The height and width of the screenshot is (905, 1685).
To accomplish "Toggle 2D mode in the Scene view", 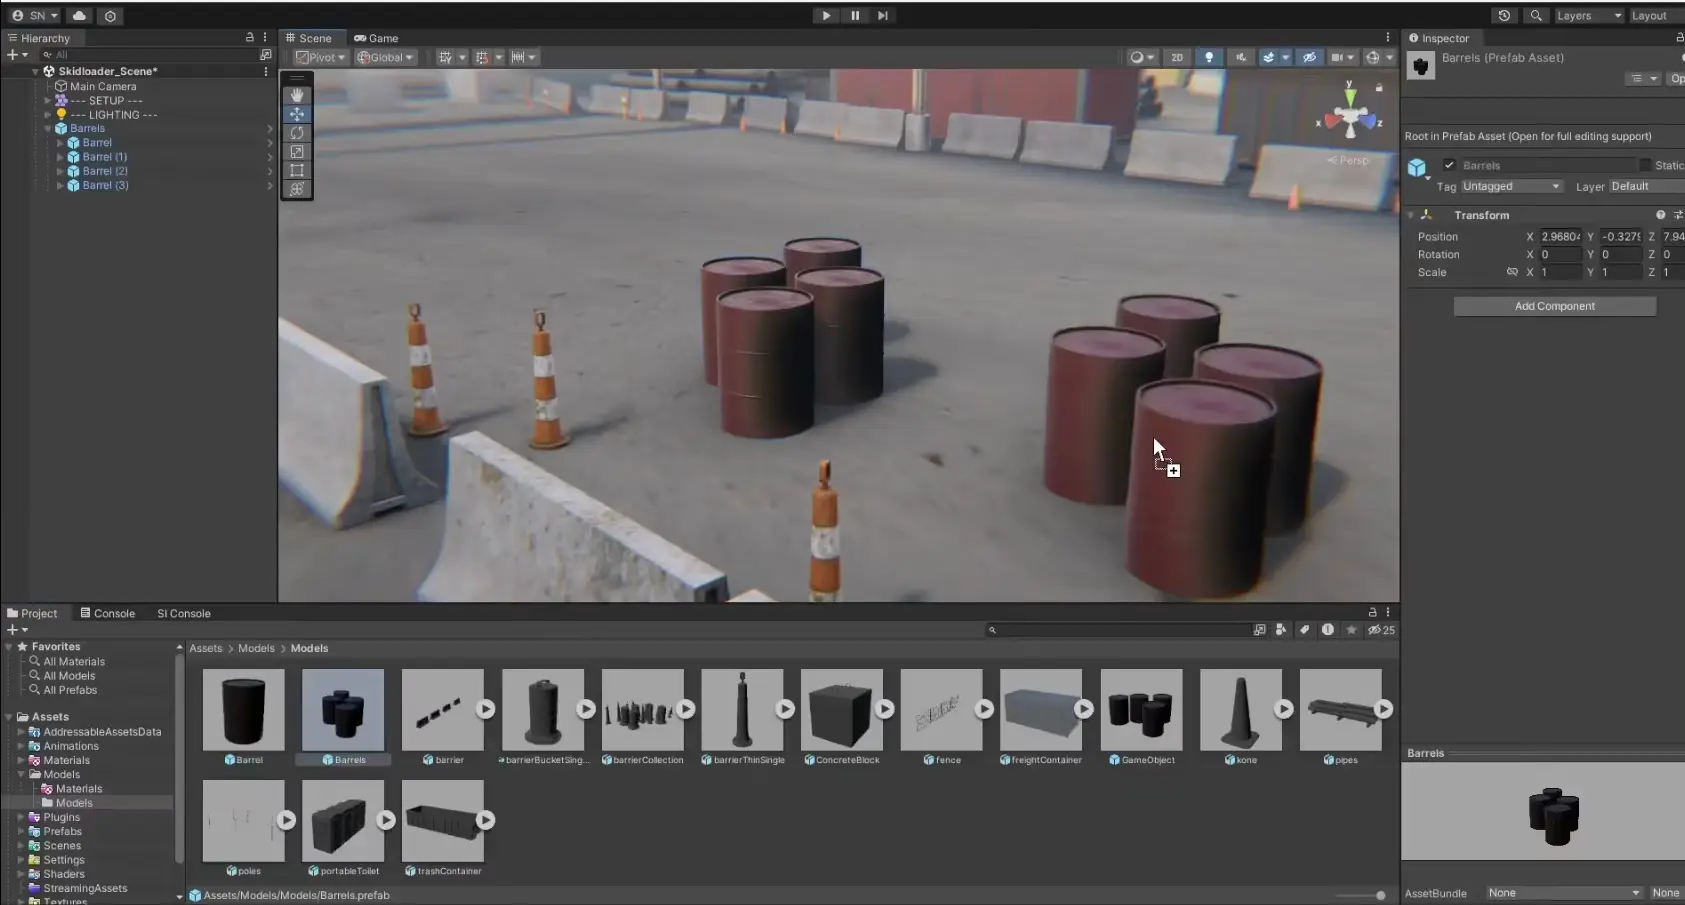I will 1178,57.
